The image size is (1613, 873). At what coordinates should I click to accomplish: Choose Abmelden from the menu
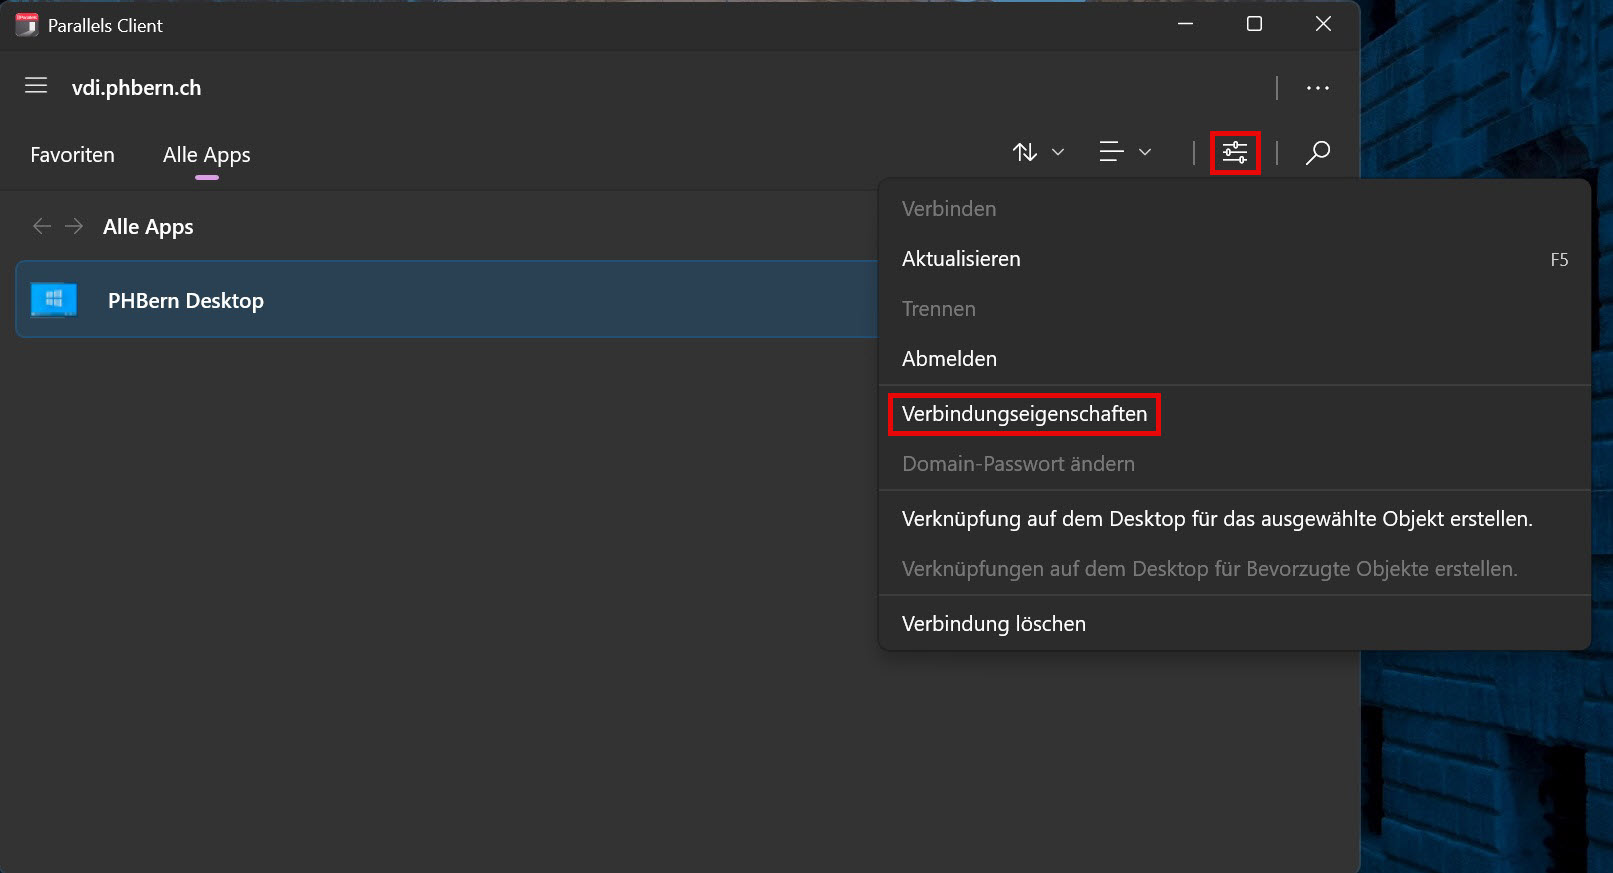1234,359
